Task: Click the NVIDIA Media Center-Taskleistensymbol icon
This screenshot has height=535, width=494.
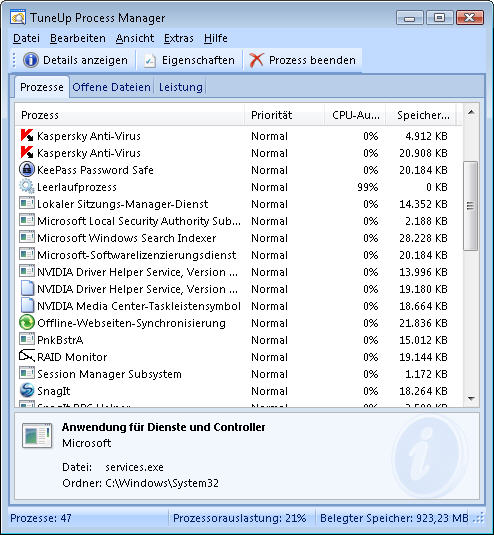Action: [x=27, y=305]
